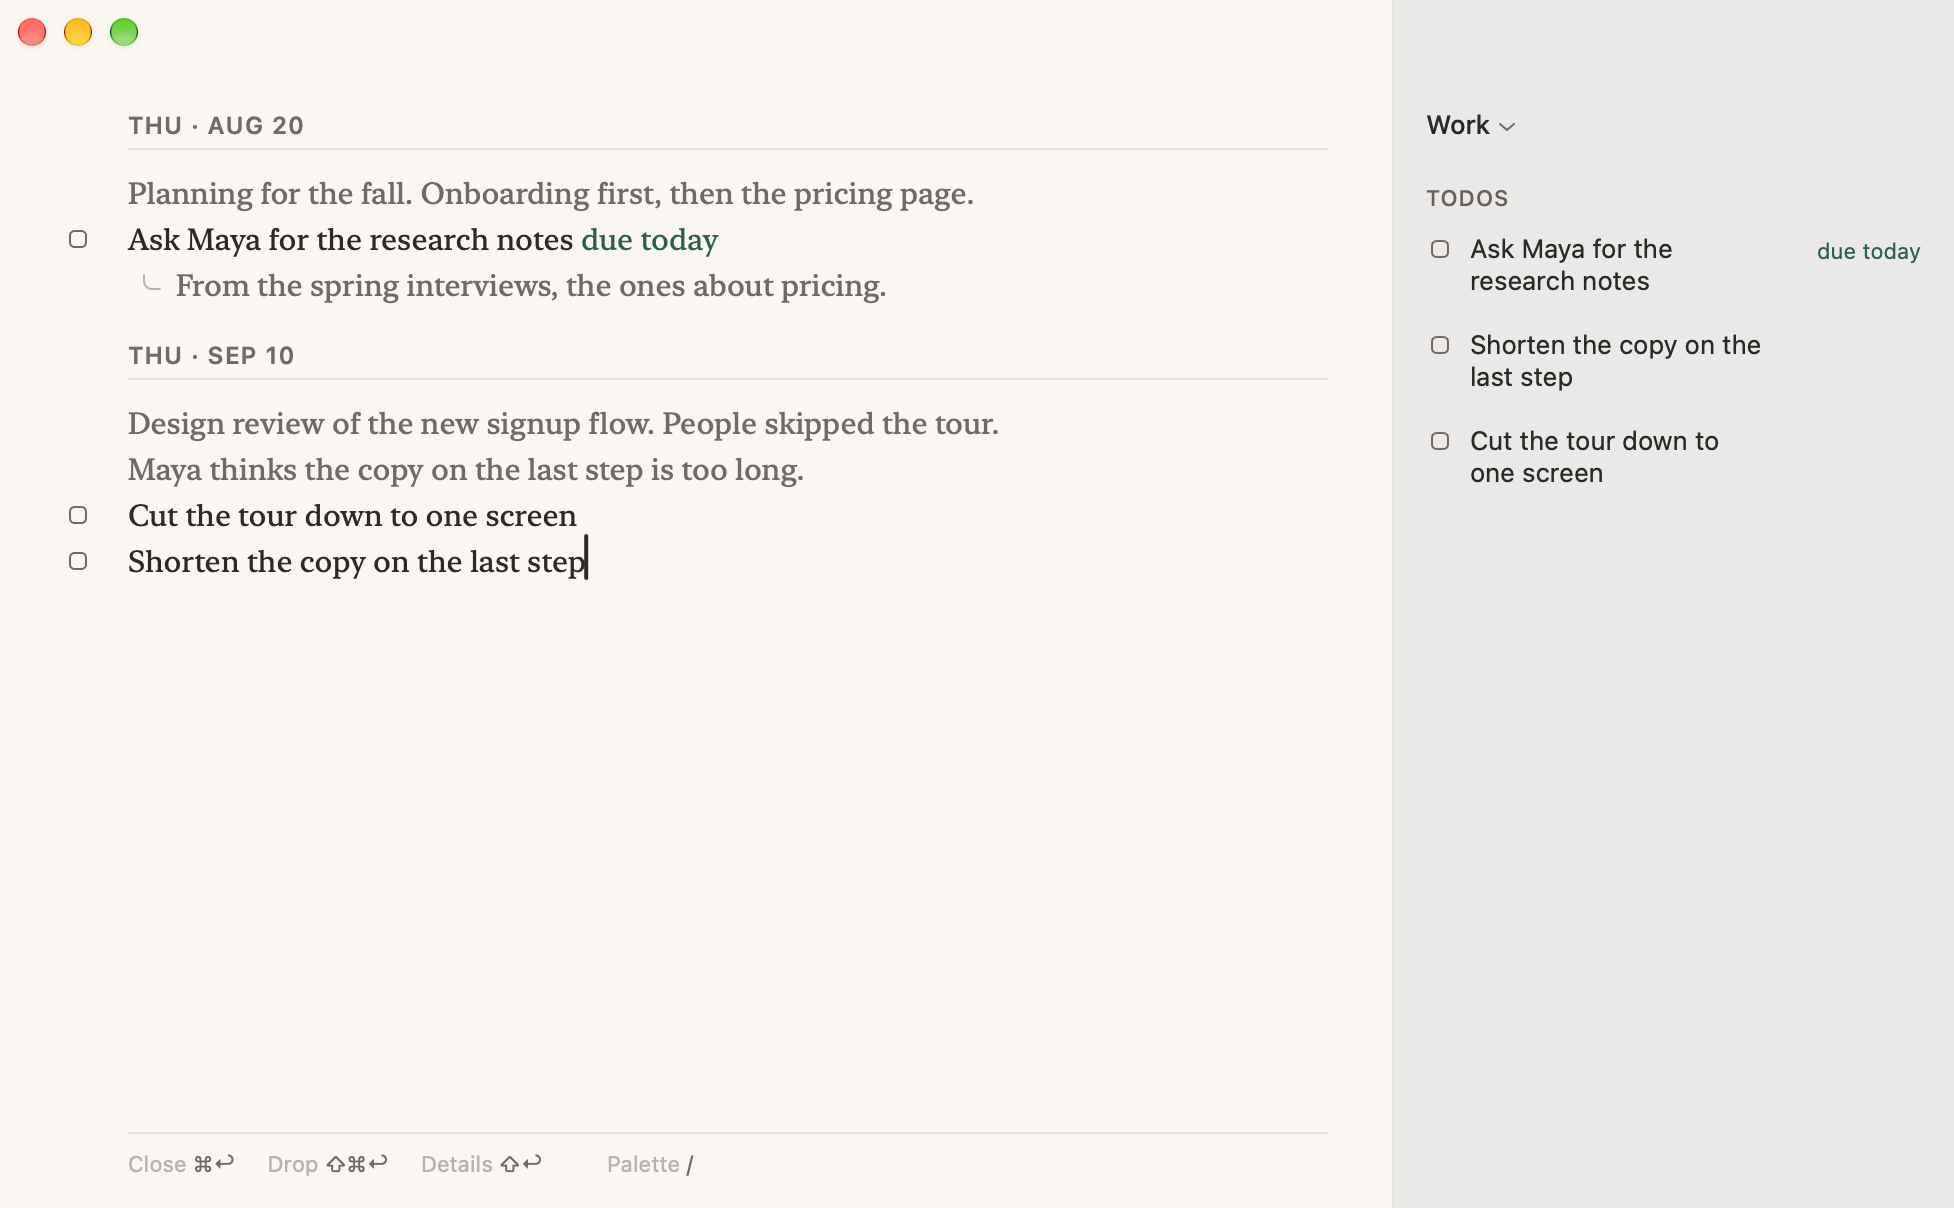Click the chevron next to Work
The image size is (1954, 1208).
click(1507, 127)
